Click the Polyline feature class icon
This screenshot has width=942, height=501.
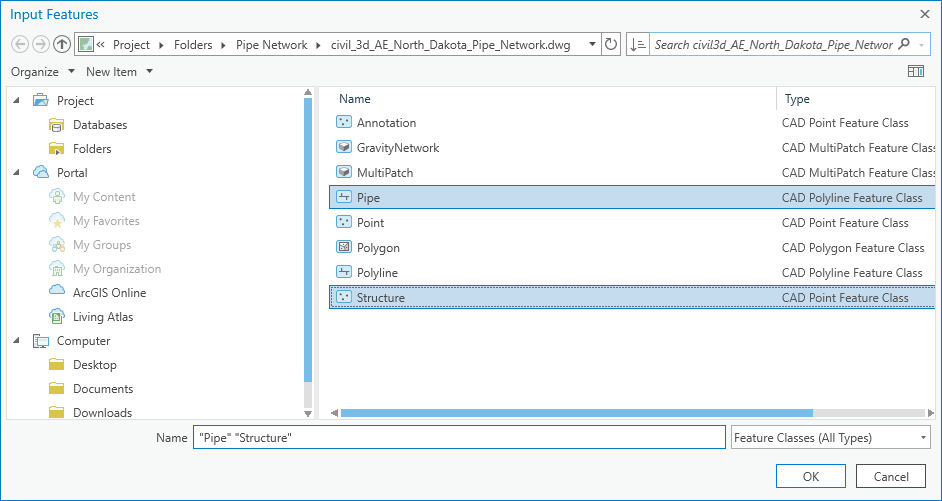point(344,273)
